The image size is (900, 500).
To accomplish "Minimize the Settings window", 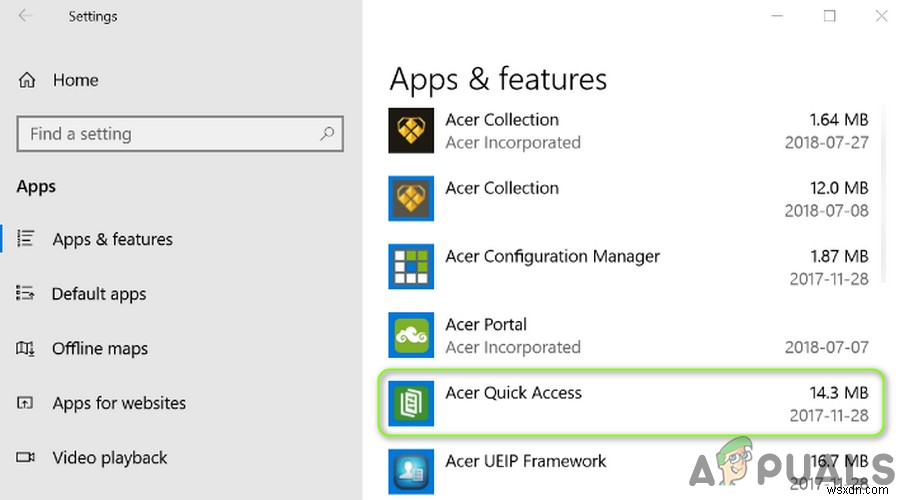I will click(x=777, y=15).
